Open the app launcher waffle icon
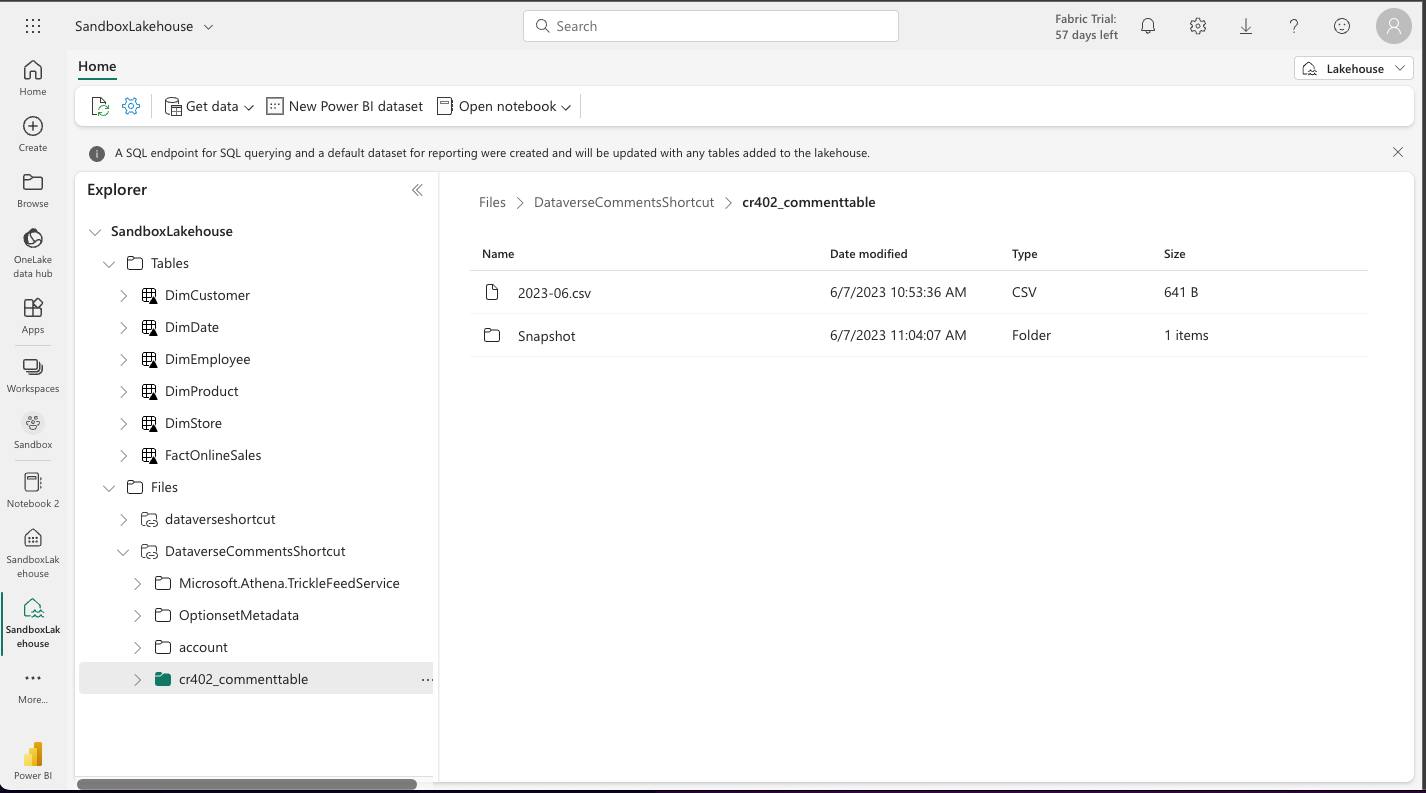The height and width of the screenshot is (793, 1426). click(32, 26)
